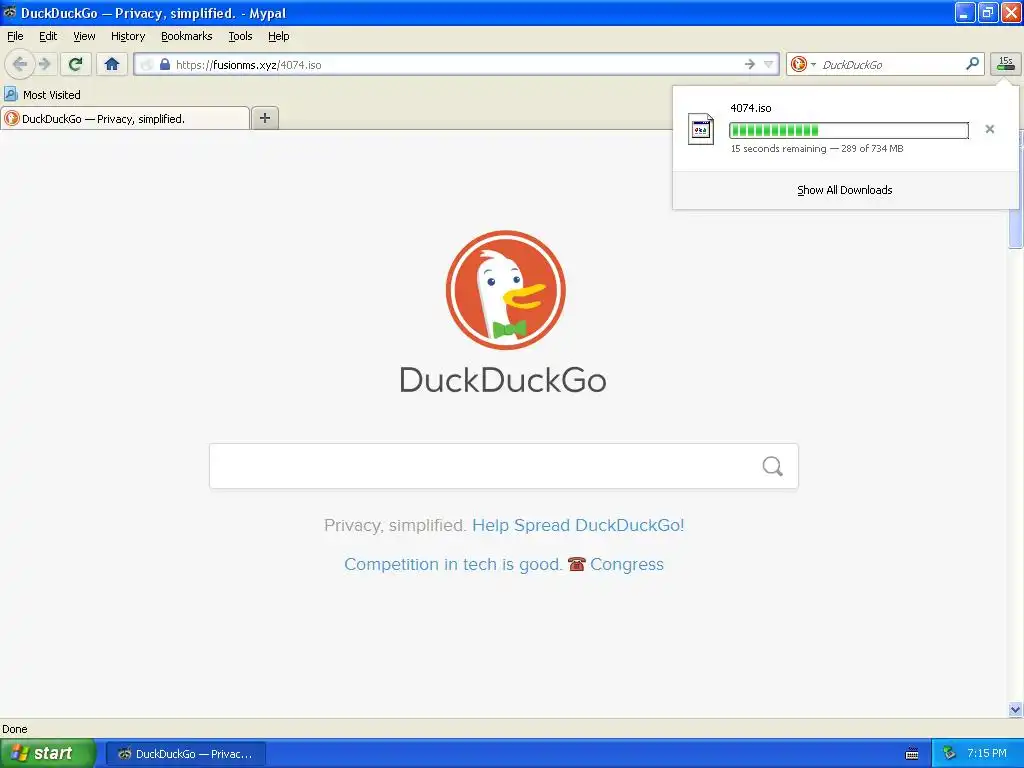Click the Done status bar text

pos(14,729)
